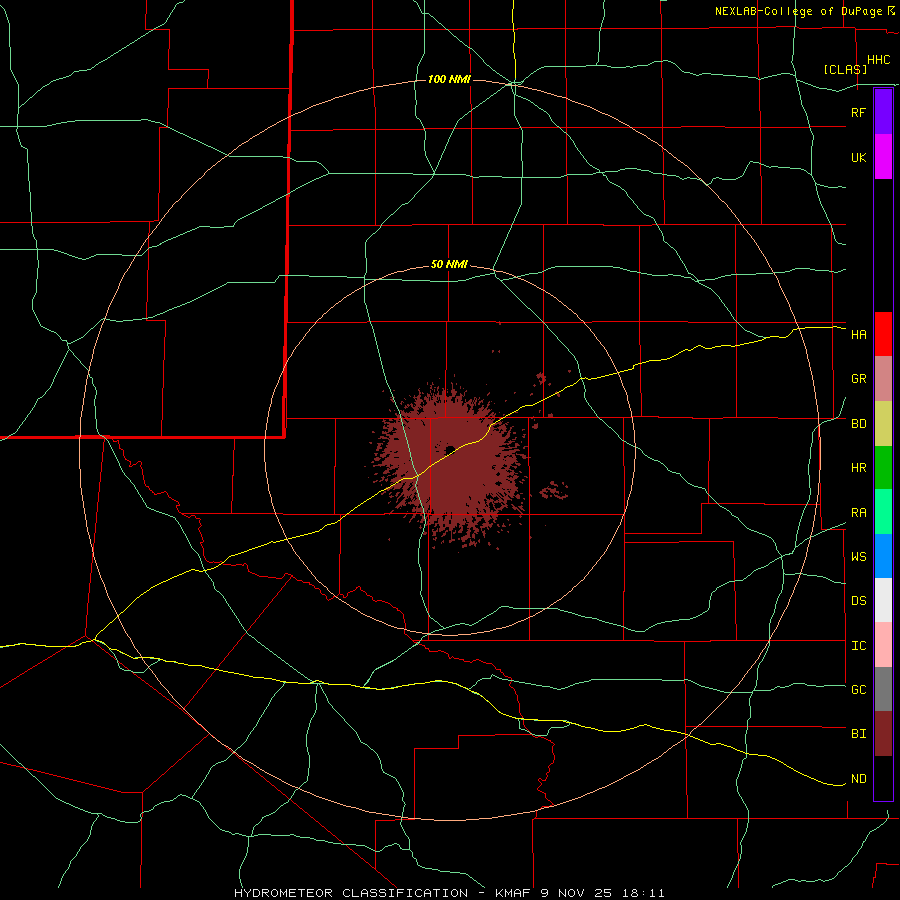
Task: Click the BD legend label
Action: 858,424
